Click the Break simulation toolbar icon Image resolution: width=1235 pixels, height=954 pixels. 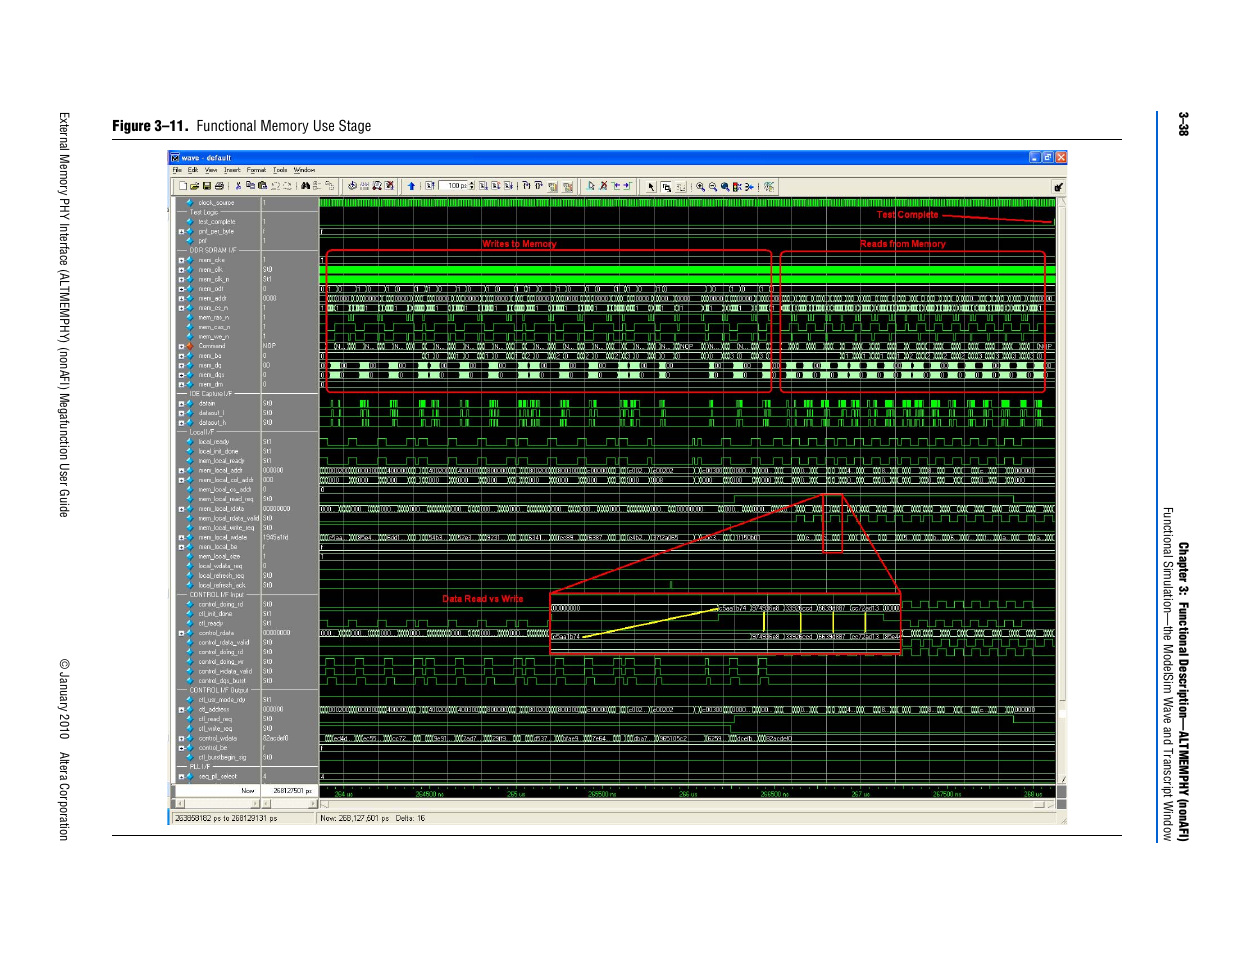coord(568,186)
